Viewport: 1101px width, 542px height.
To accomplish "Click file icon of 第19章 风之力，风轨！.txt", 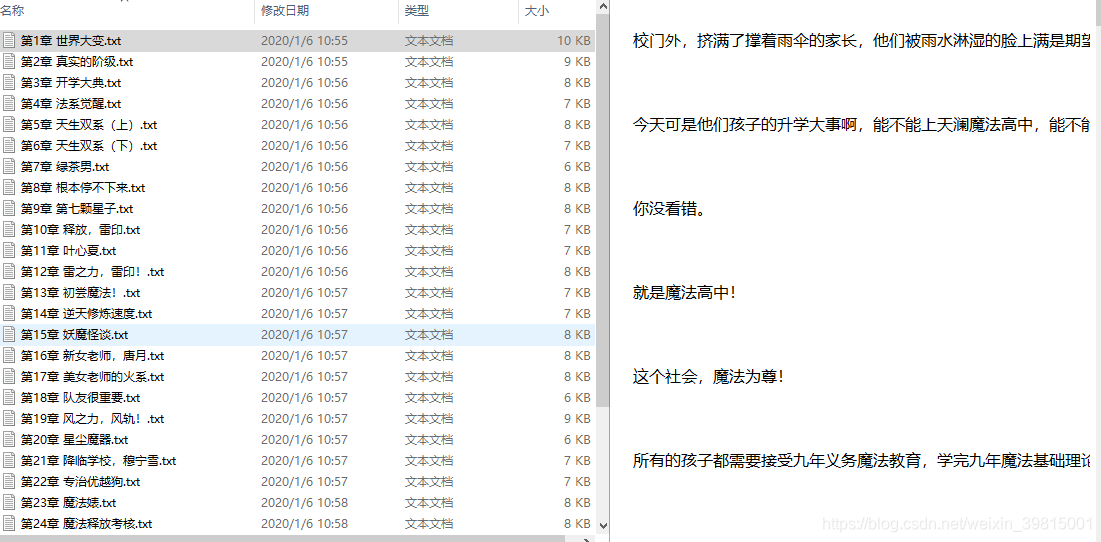I will tap(8, 419).
